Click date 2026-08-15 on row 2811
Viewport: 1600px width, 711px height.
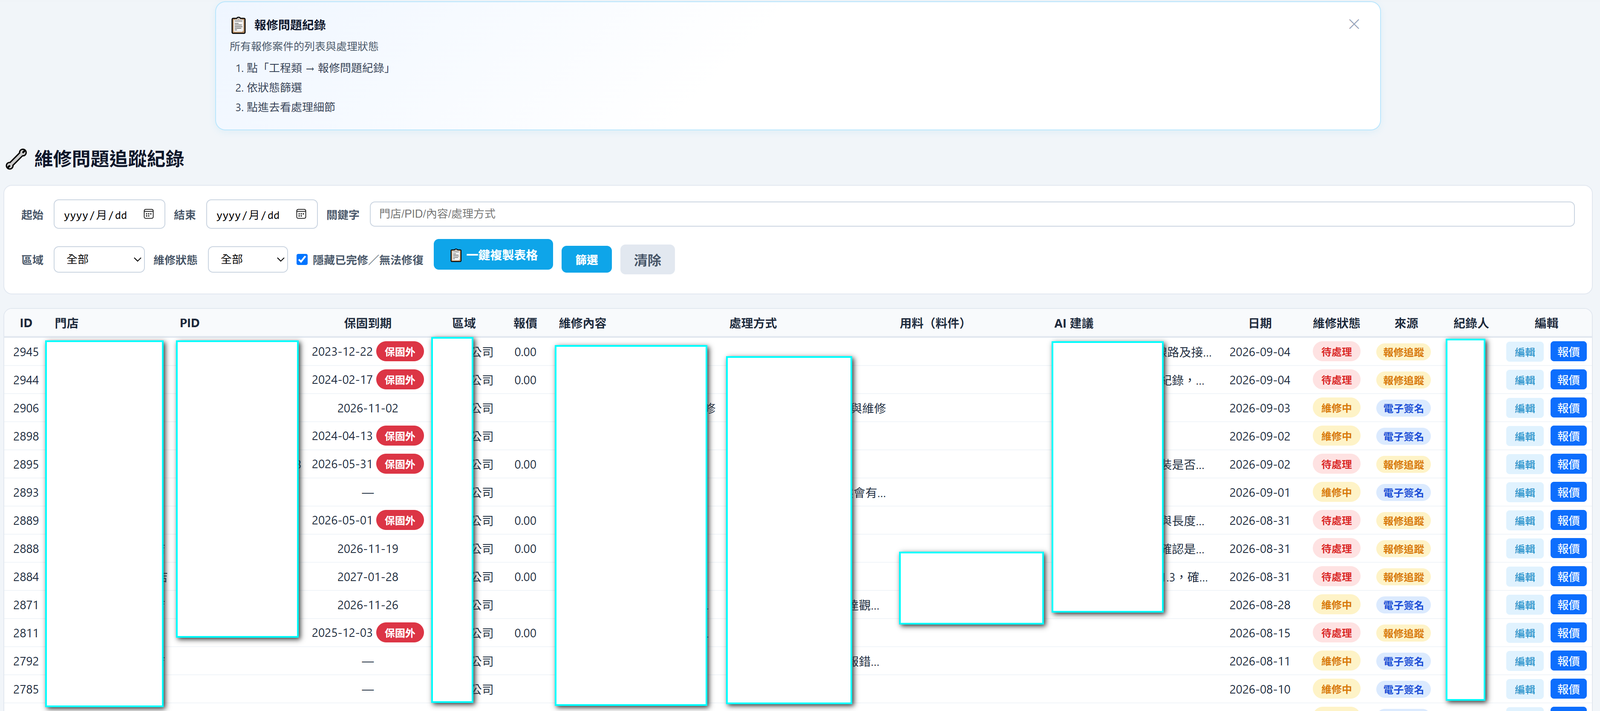pyautogui.click(x=1260, y=633)
